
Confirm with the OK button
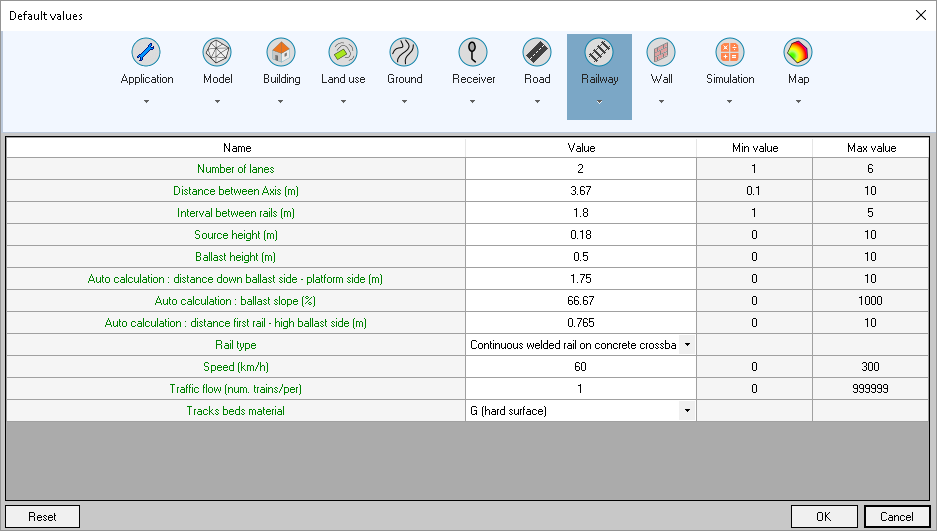pyautogui.click(x=826, y=517)
